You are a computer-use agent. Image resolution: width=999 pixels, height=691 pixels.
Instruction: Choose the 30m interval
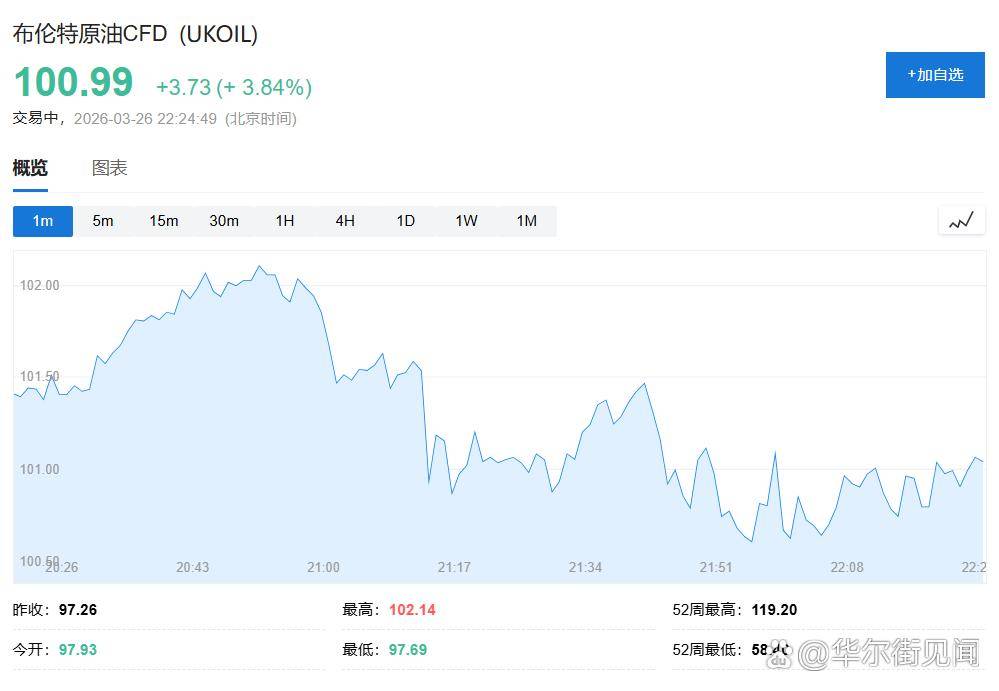click(224, 221)
